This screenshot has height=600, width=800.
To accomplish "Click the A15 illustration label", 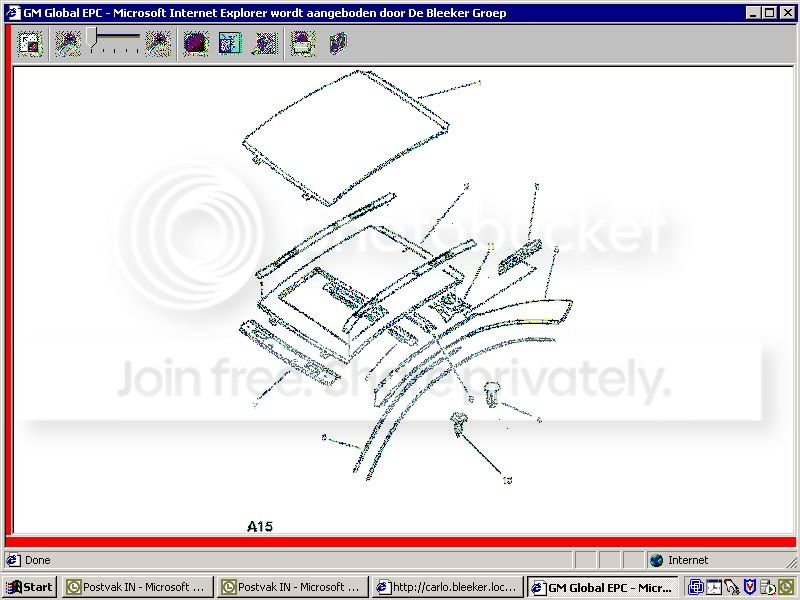I will (260, 527).
